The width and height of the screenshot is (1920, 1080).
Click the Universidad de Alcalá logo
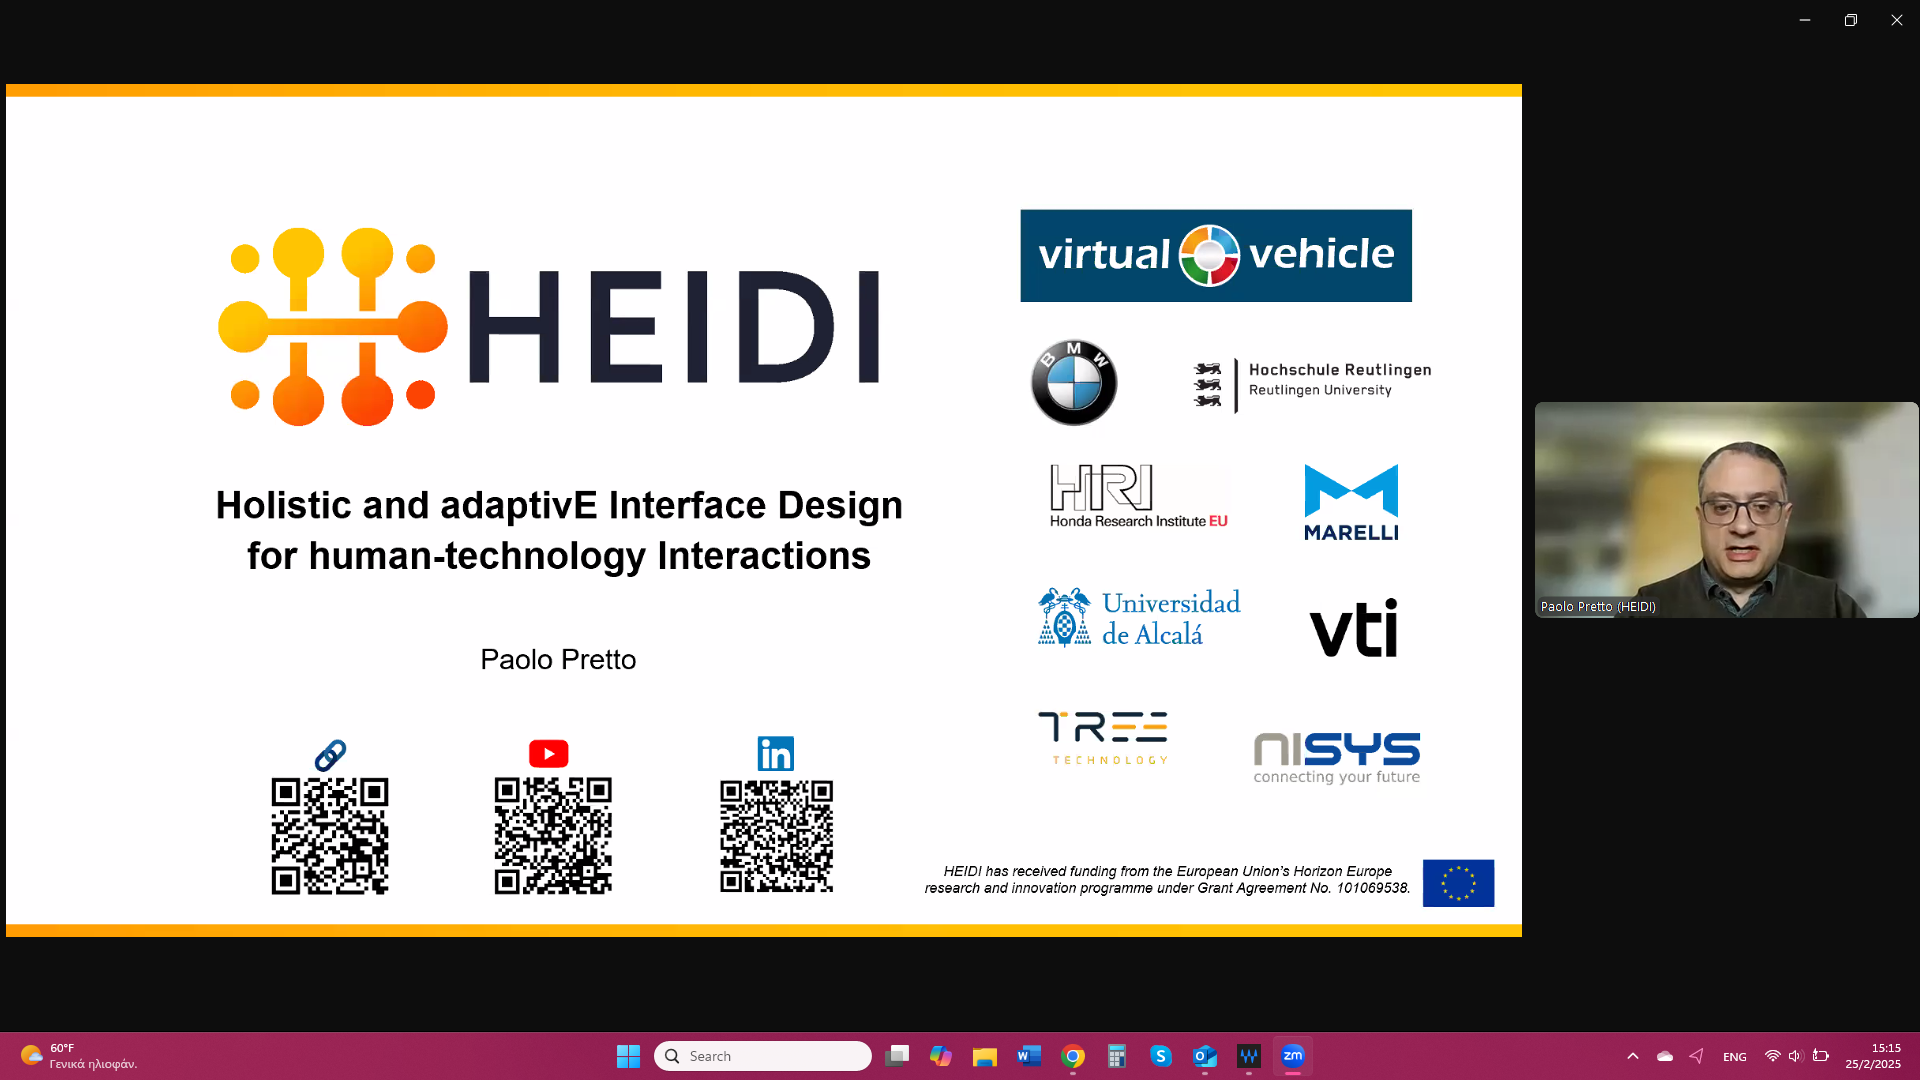[1139, 617]
